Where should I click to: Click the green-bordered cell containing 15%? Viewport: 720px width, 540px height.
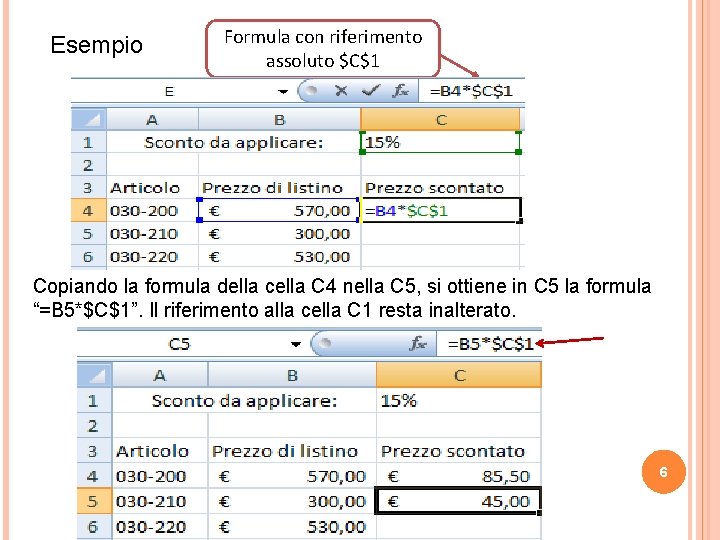tap(440, 142)
